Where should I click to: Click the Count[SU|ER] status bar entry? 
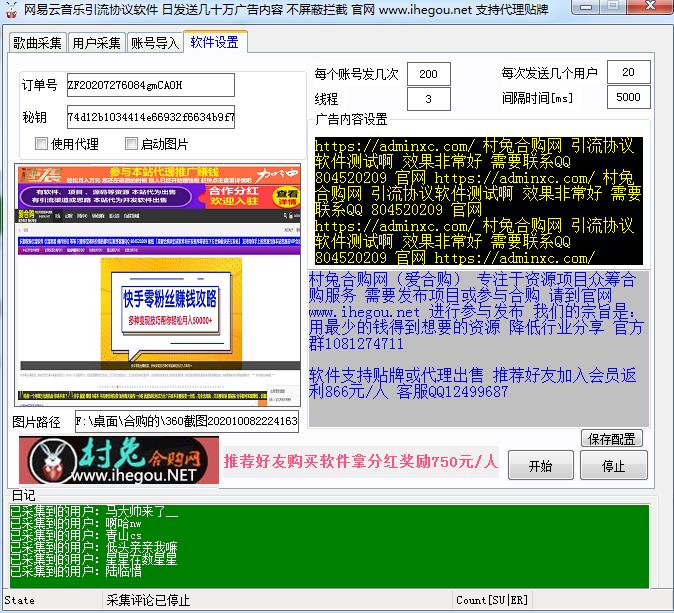tap(492, 600)
